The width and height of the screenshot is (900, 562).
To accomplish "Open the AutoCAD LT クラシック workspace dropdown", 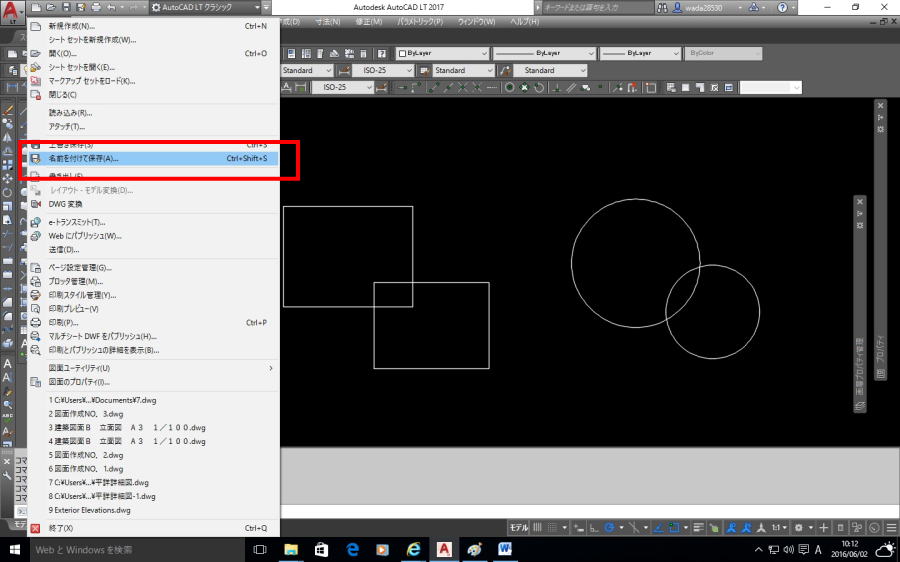I will pyautogui.click(x=205, y=7).
